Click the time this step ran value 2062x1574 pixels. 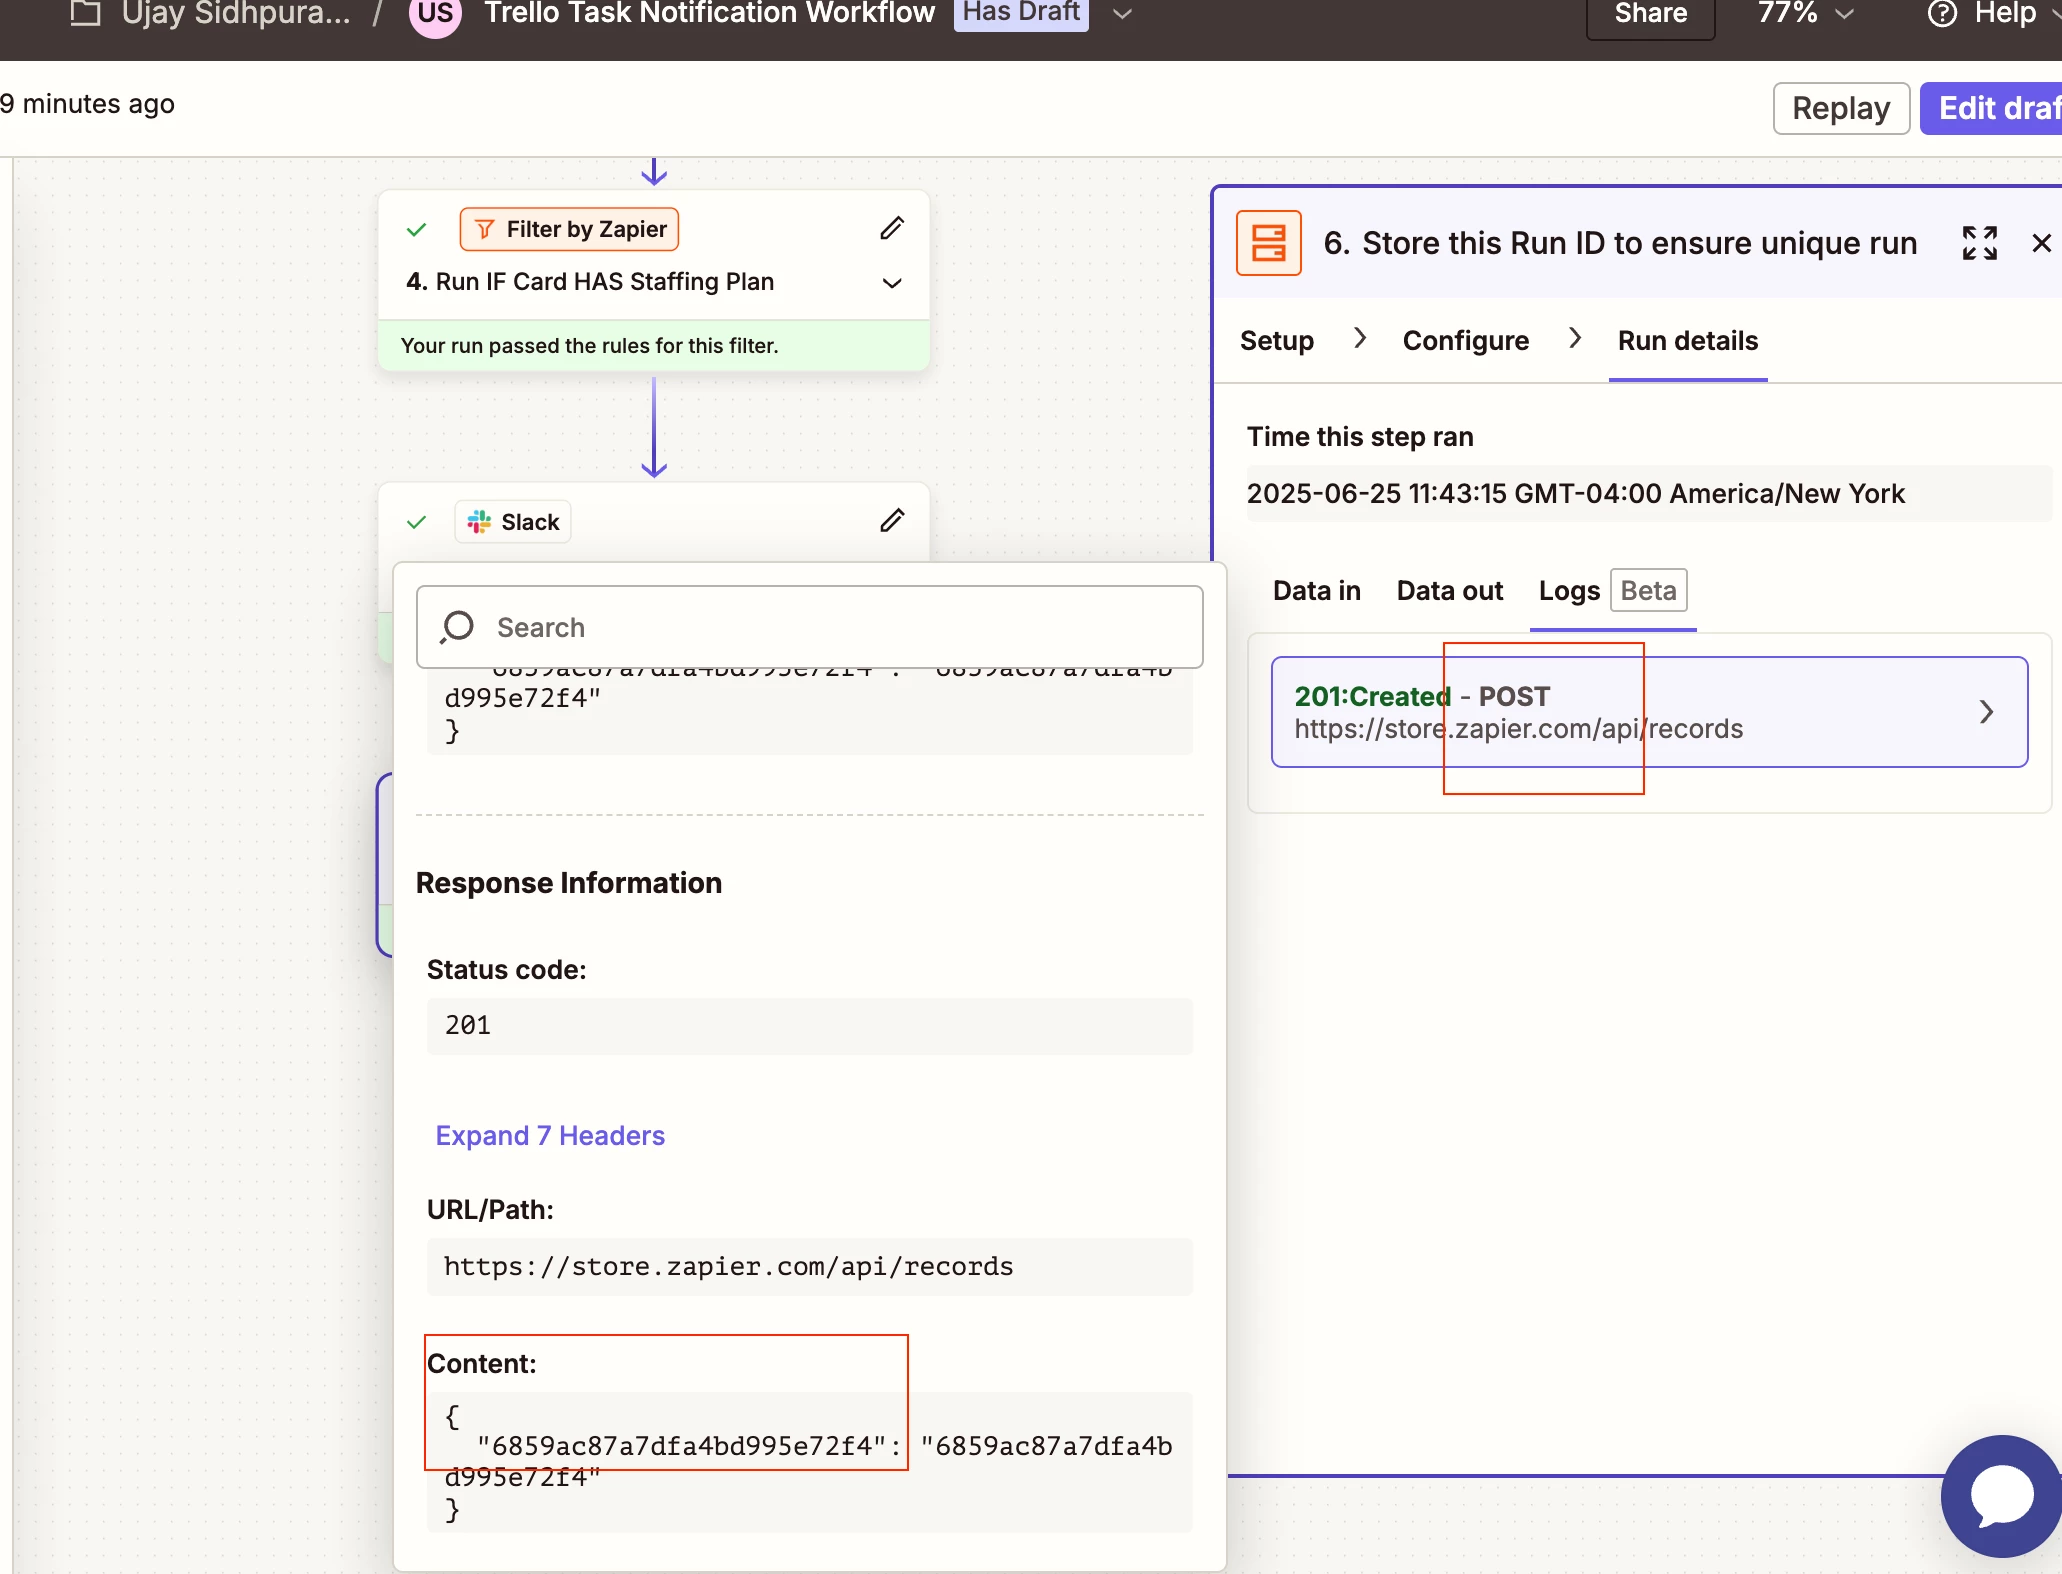coord(1648,494)
